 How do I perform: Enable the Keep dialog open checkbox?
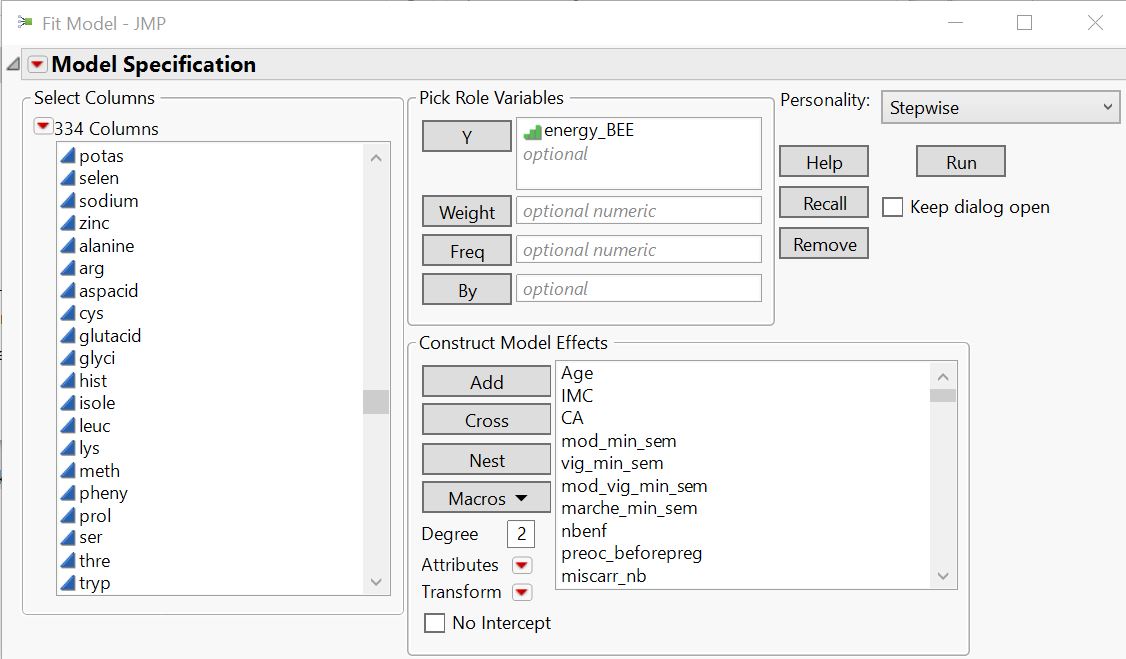[x=891, y=207]
